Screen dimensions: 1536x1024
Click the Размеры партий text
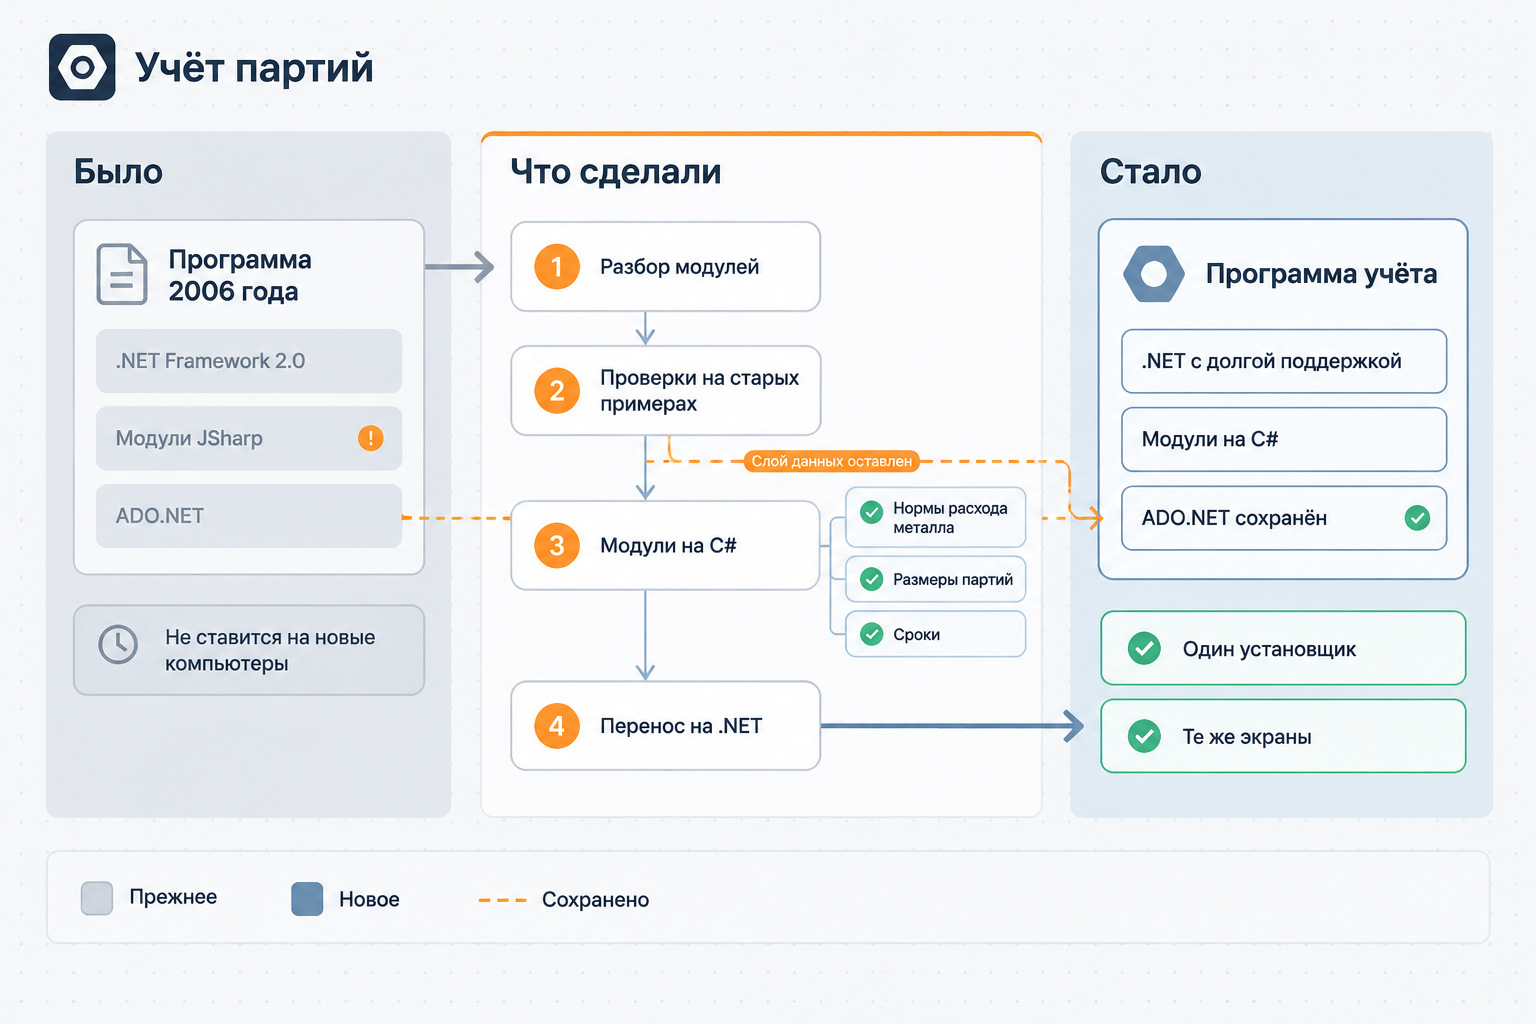pyautogui.click(x=953, y=579)
